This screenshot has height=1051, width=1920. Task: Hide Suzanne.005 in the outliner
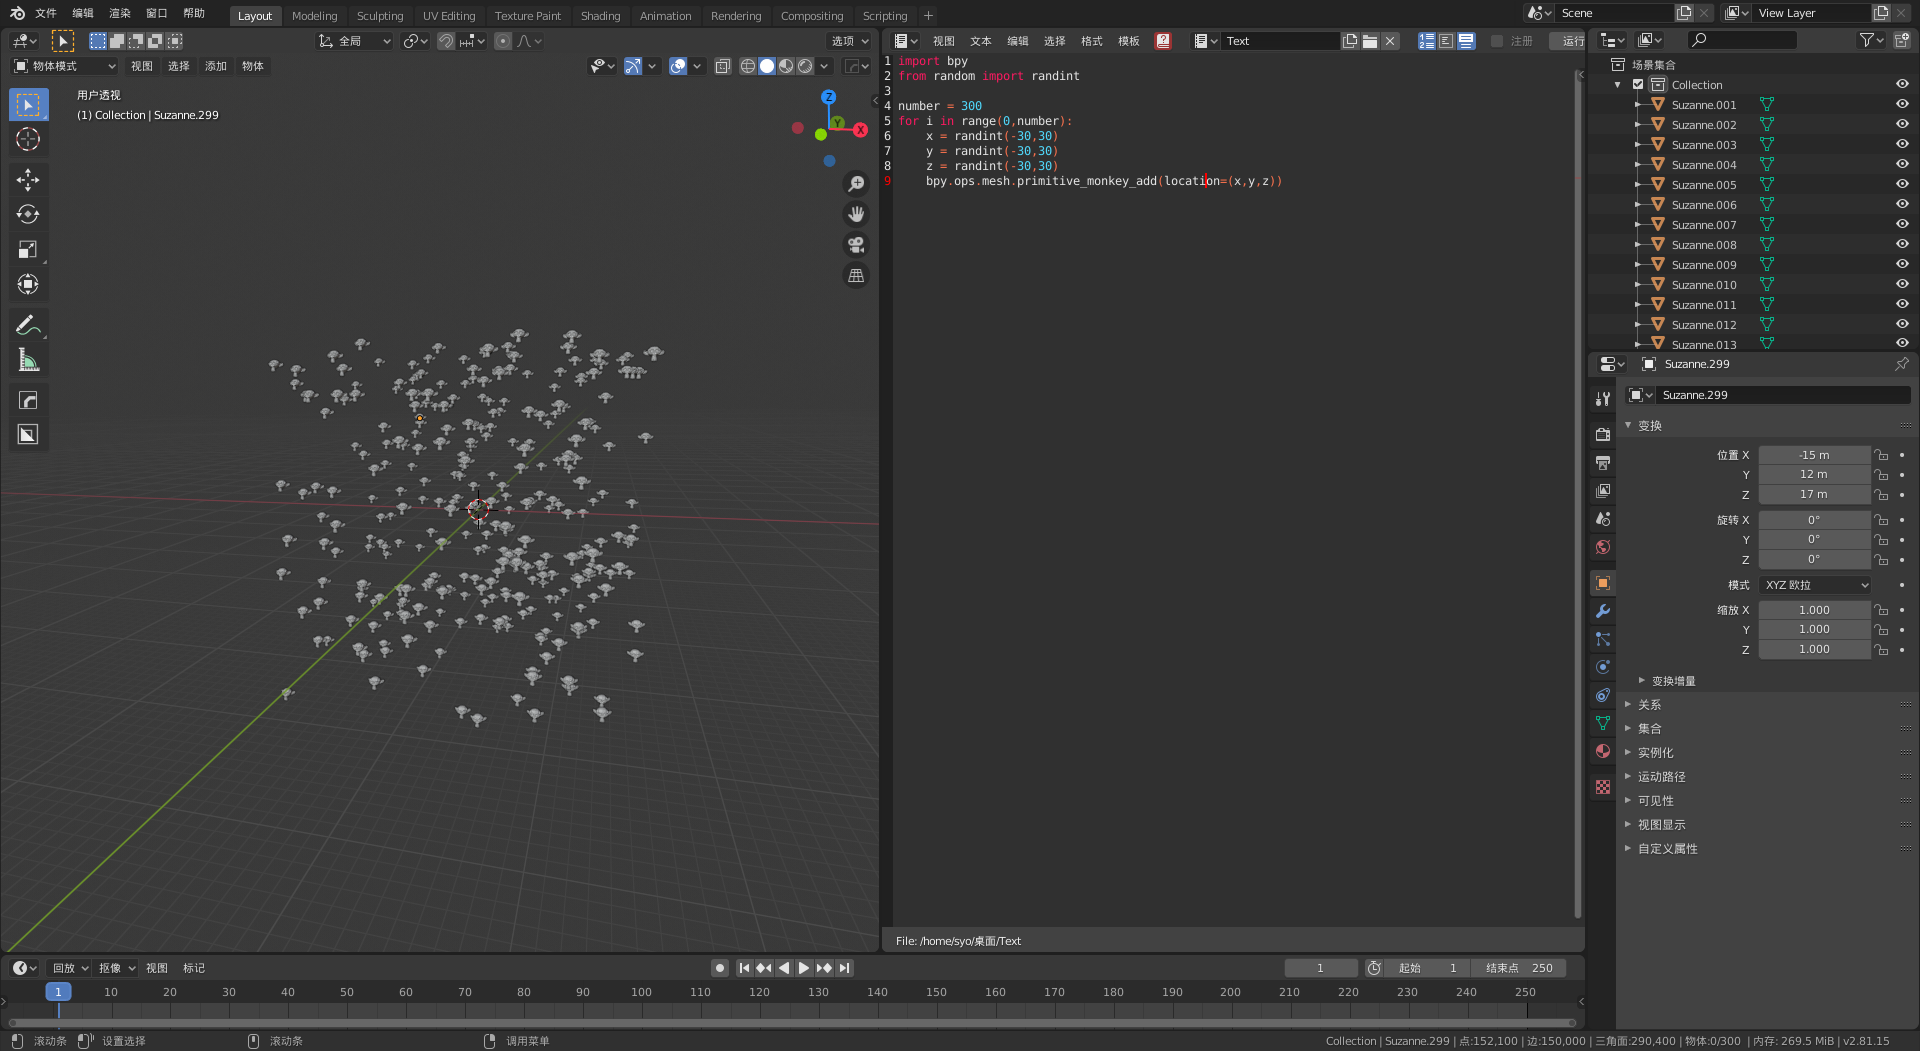pyautogui.click(x=1902, y=184)
